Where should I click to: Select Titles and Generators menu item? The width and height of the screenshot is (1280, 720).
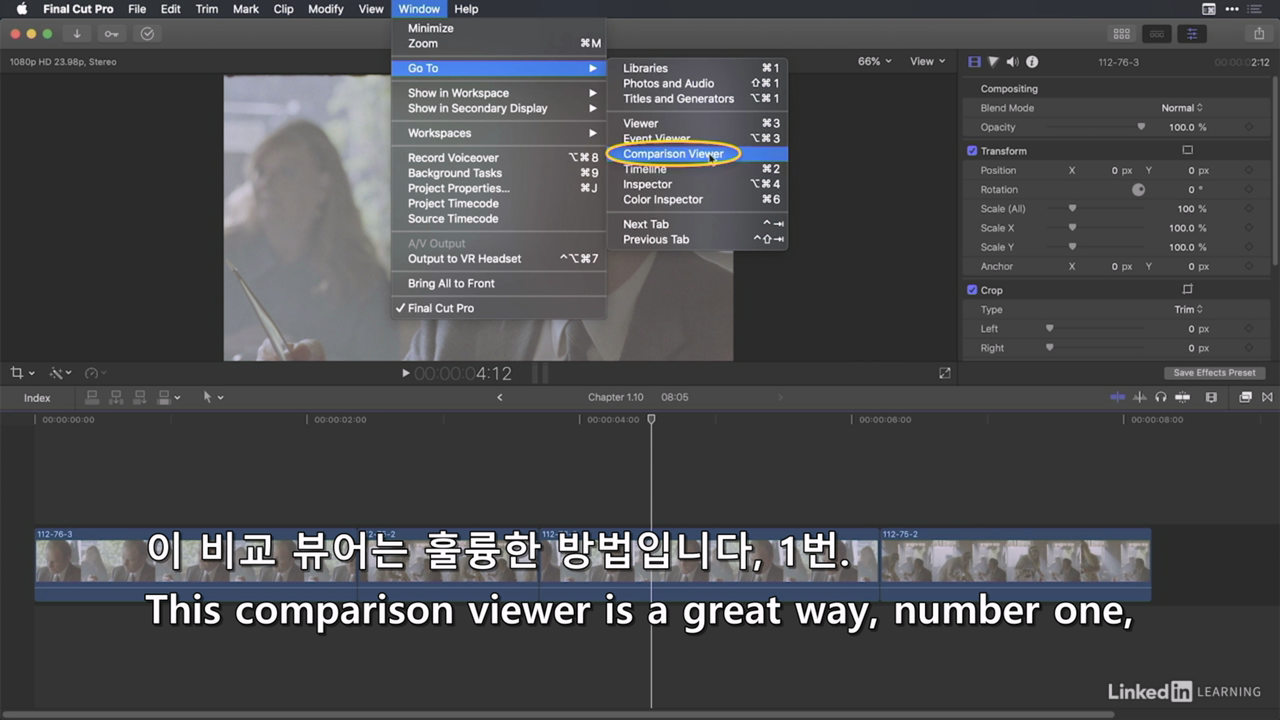pos(698,99)
